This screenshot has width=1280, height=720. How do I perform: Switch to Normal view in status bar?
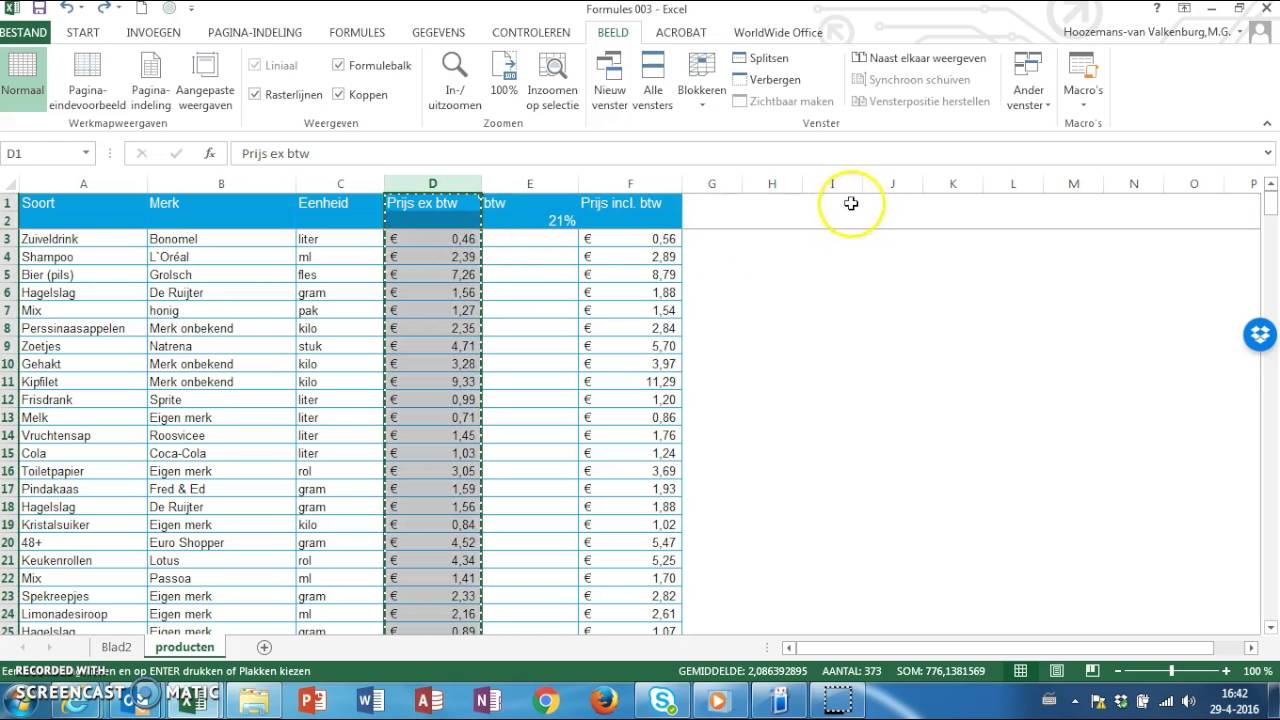coord(1020,671)
